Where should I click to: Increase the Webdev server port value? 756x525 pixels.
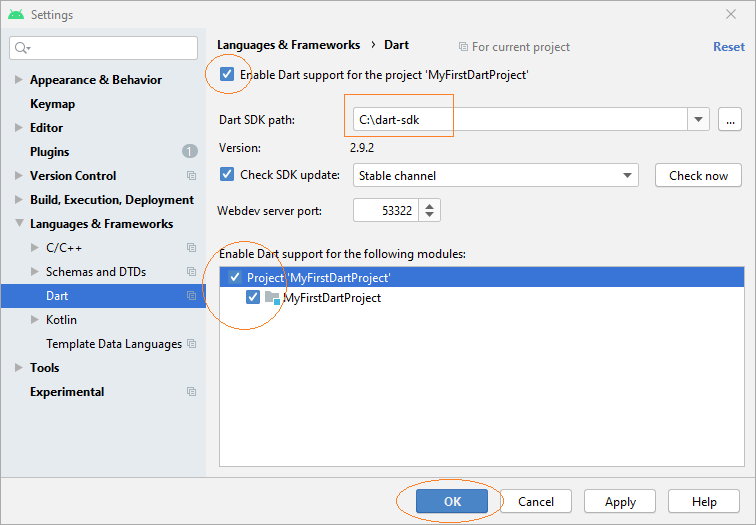(430, 206)
